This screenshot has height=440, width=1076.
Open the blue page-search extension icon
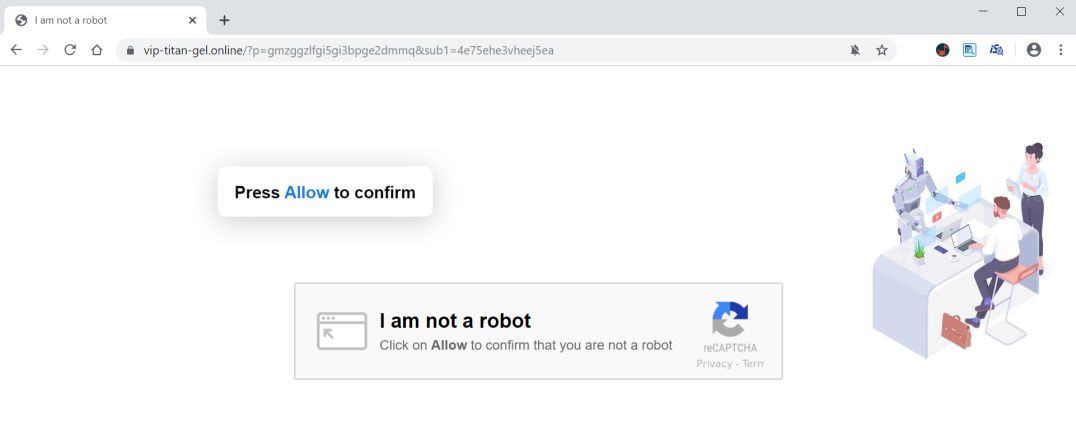click(969, 50)
